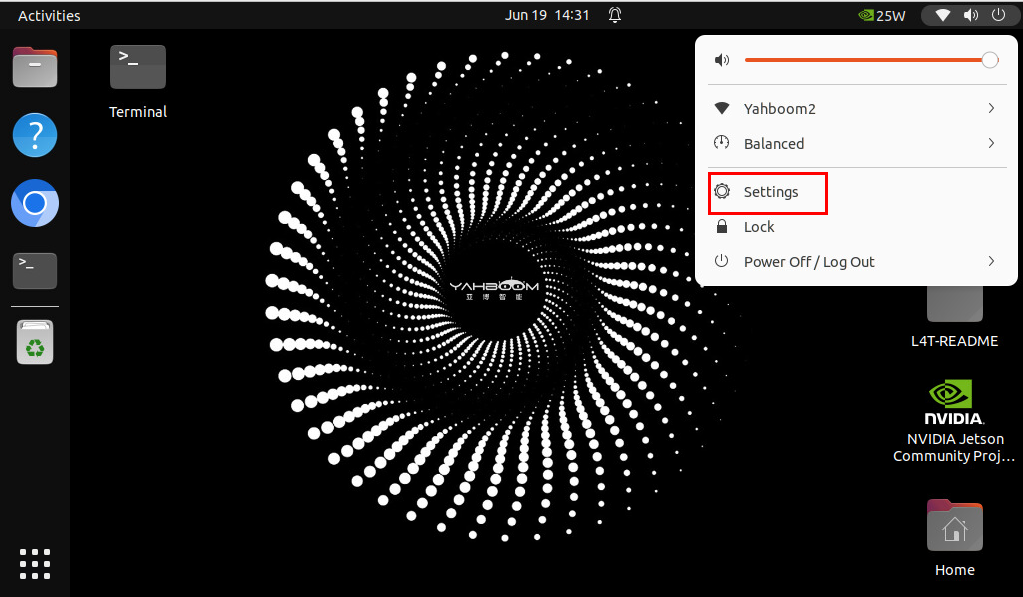1023x597 pixels.
Task: Mute using the volume speaker icon
Action: 722,60
